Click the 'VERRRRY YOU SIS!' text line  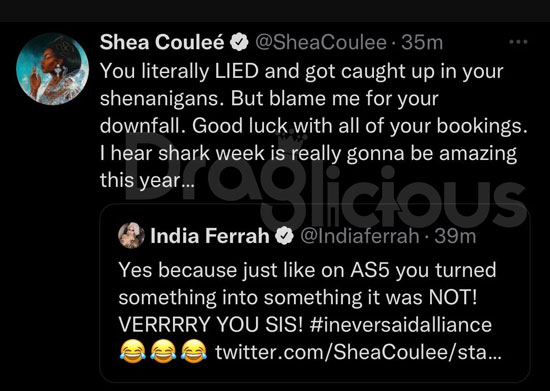211,325
